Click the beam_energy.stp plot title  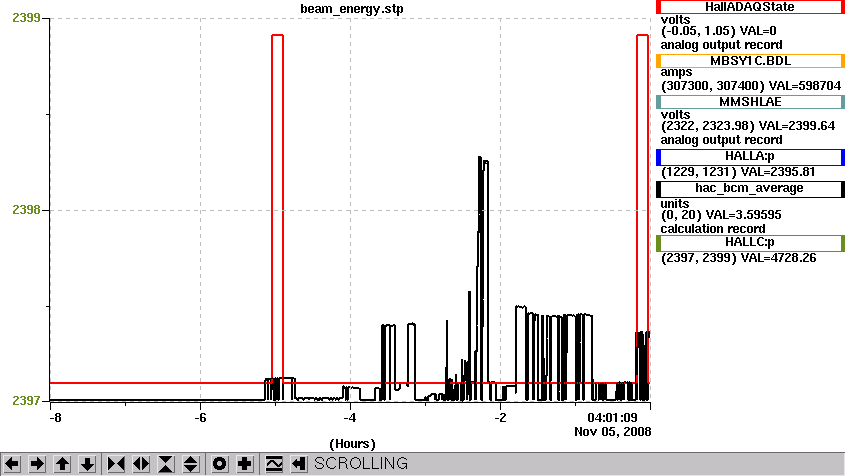click(x=351, y=9)
